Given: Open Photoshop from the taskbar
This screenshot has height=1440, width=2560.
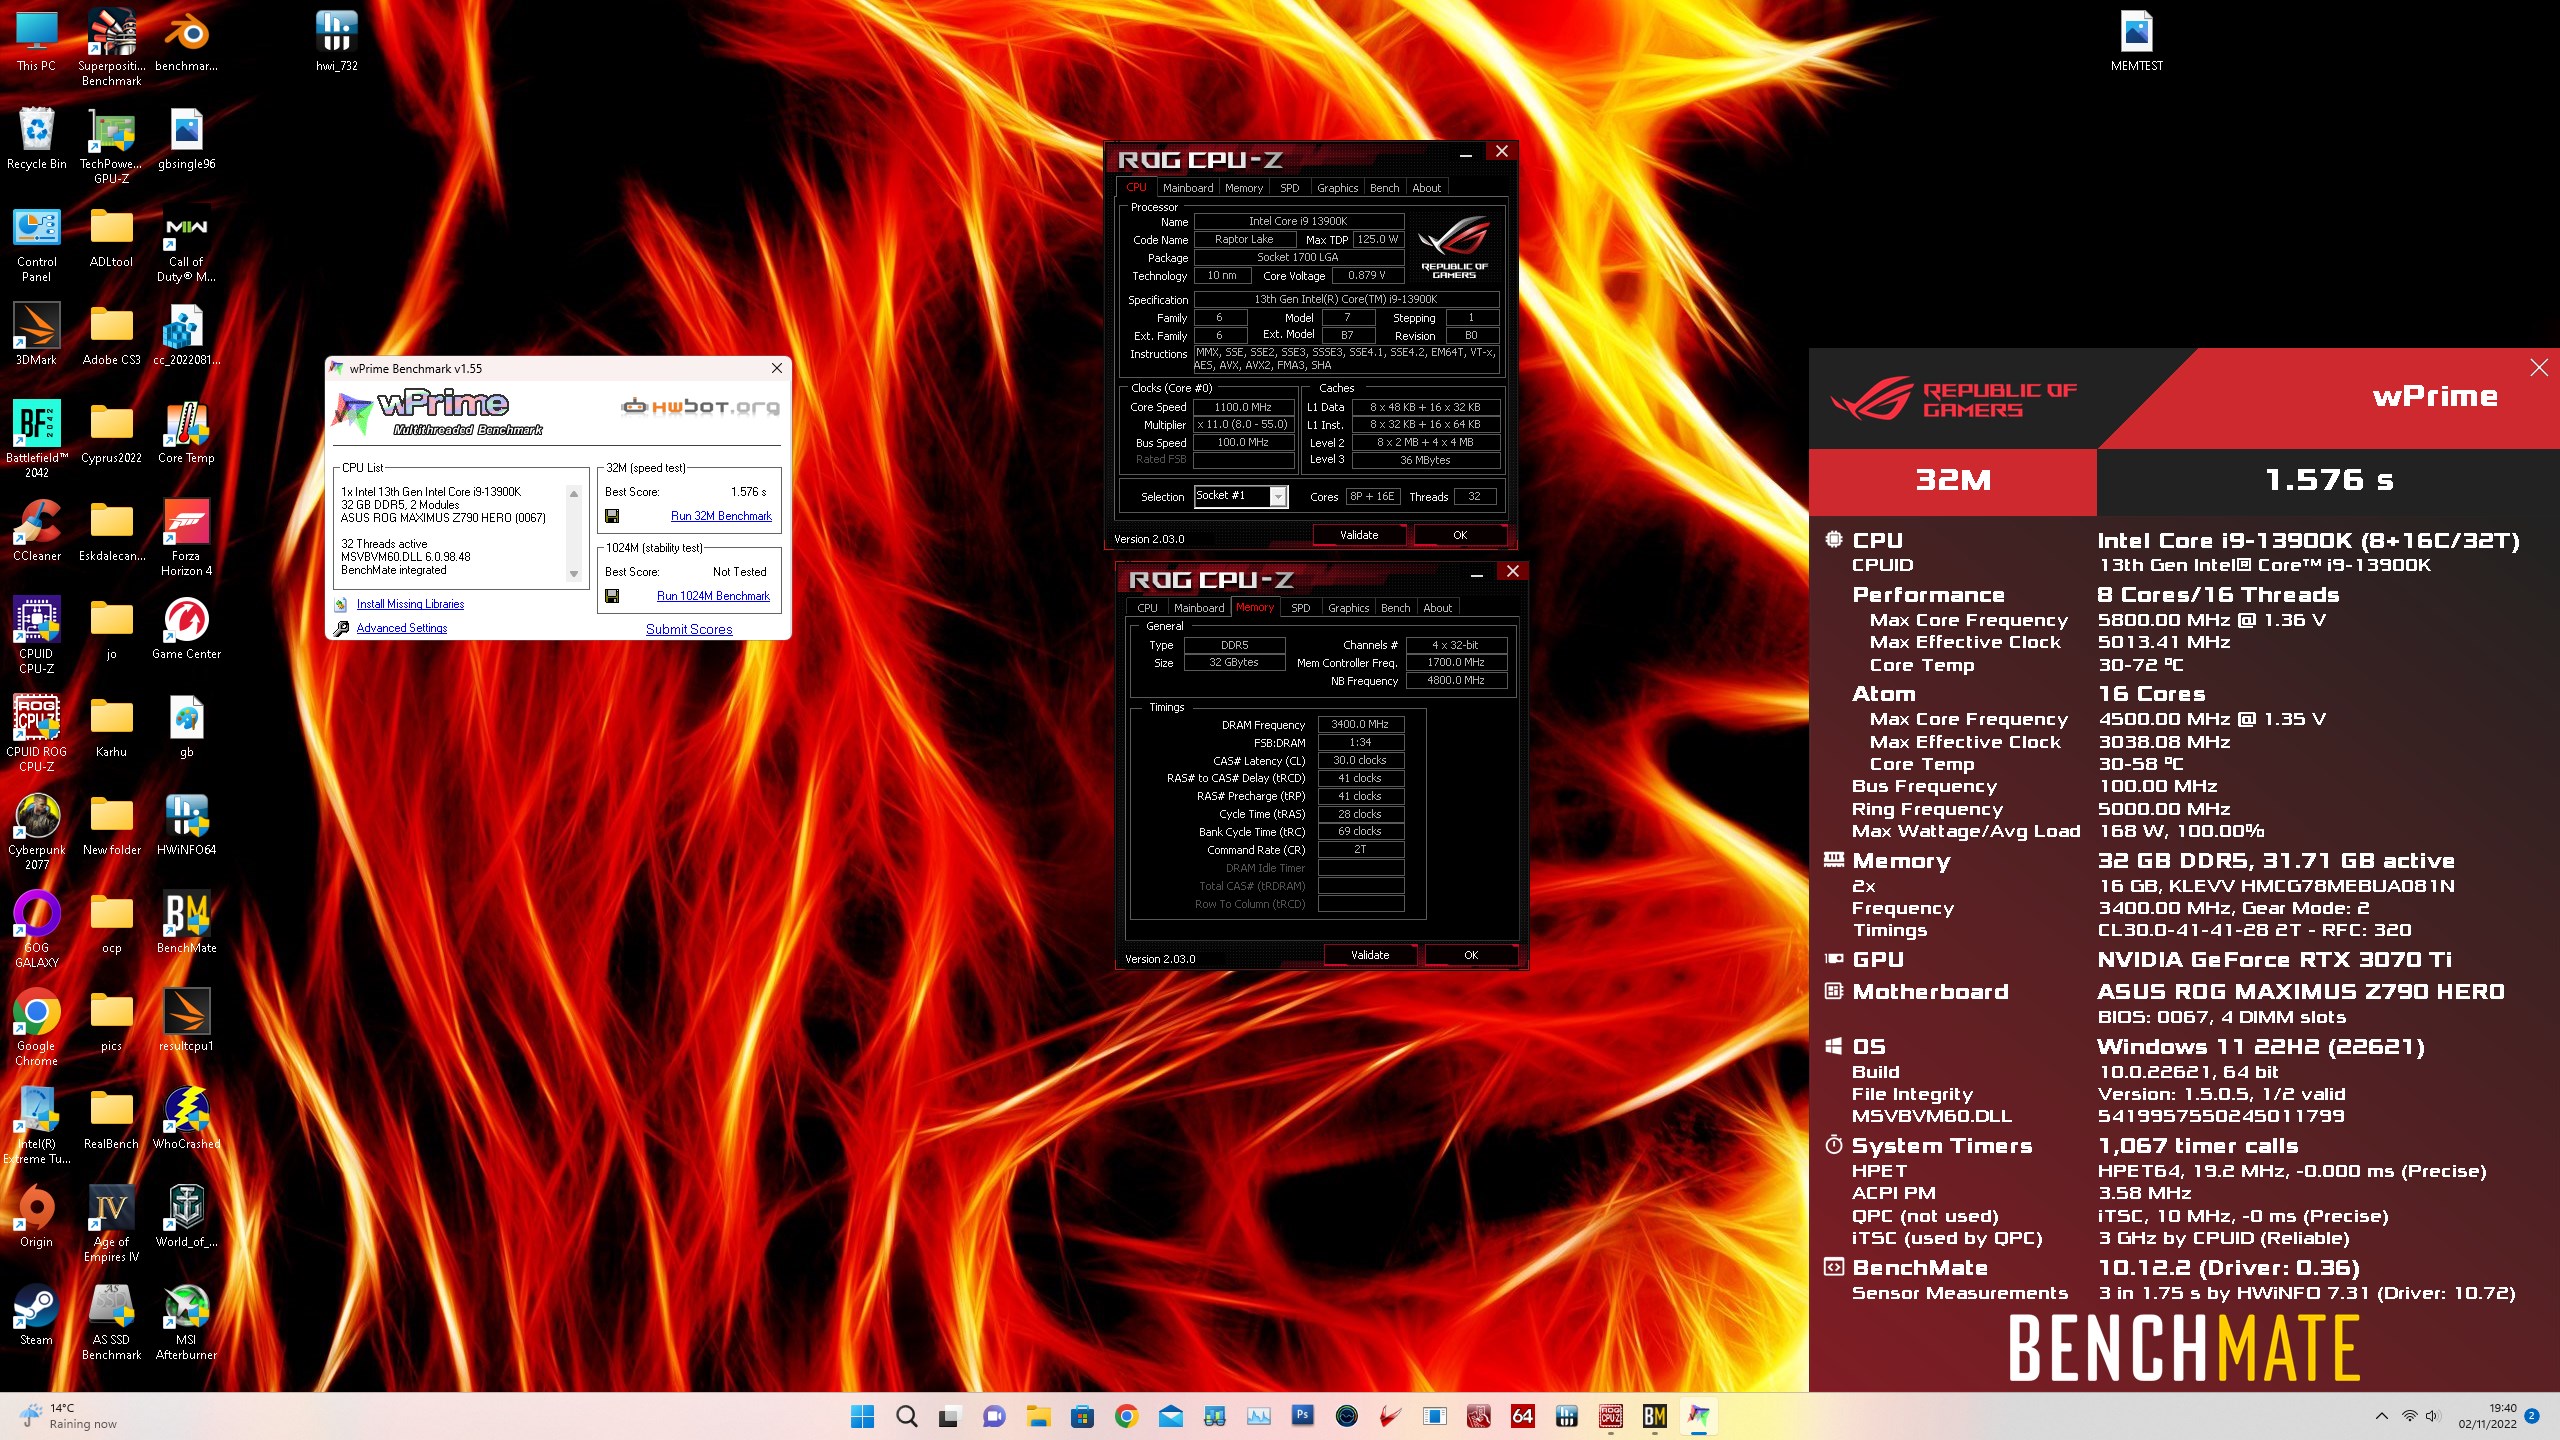Looking at the screenshot, I should point(1302,1415).
